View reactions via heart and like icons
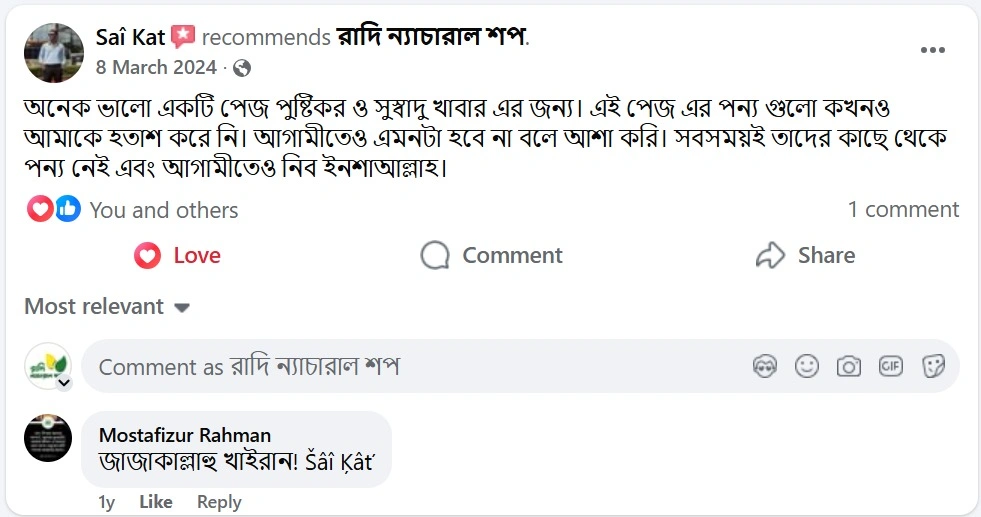 tap(53, 210)
